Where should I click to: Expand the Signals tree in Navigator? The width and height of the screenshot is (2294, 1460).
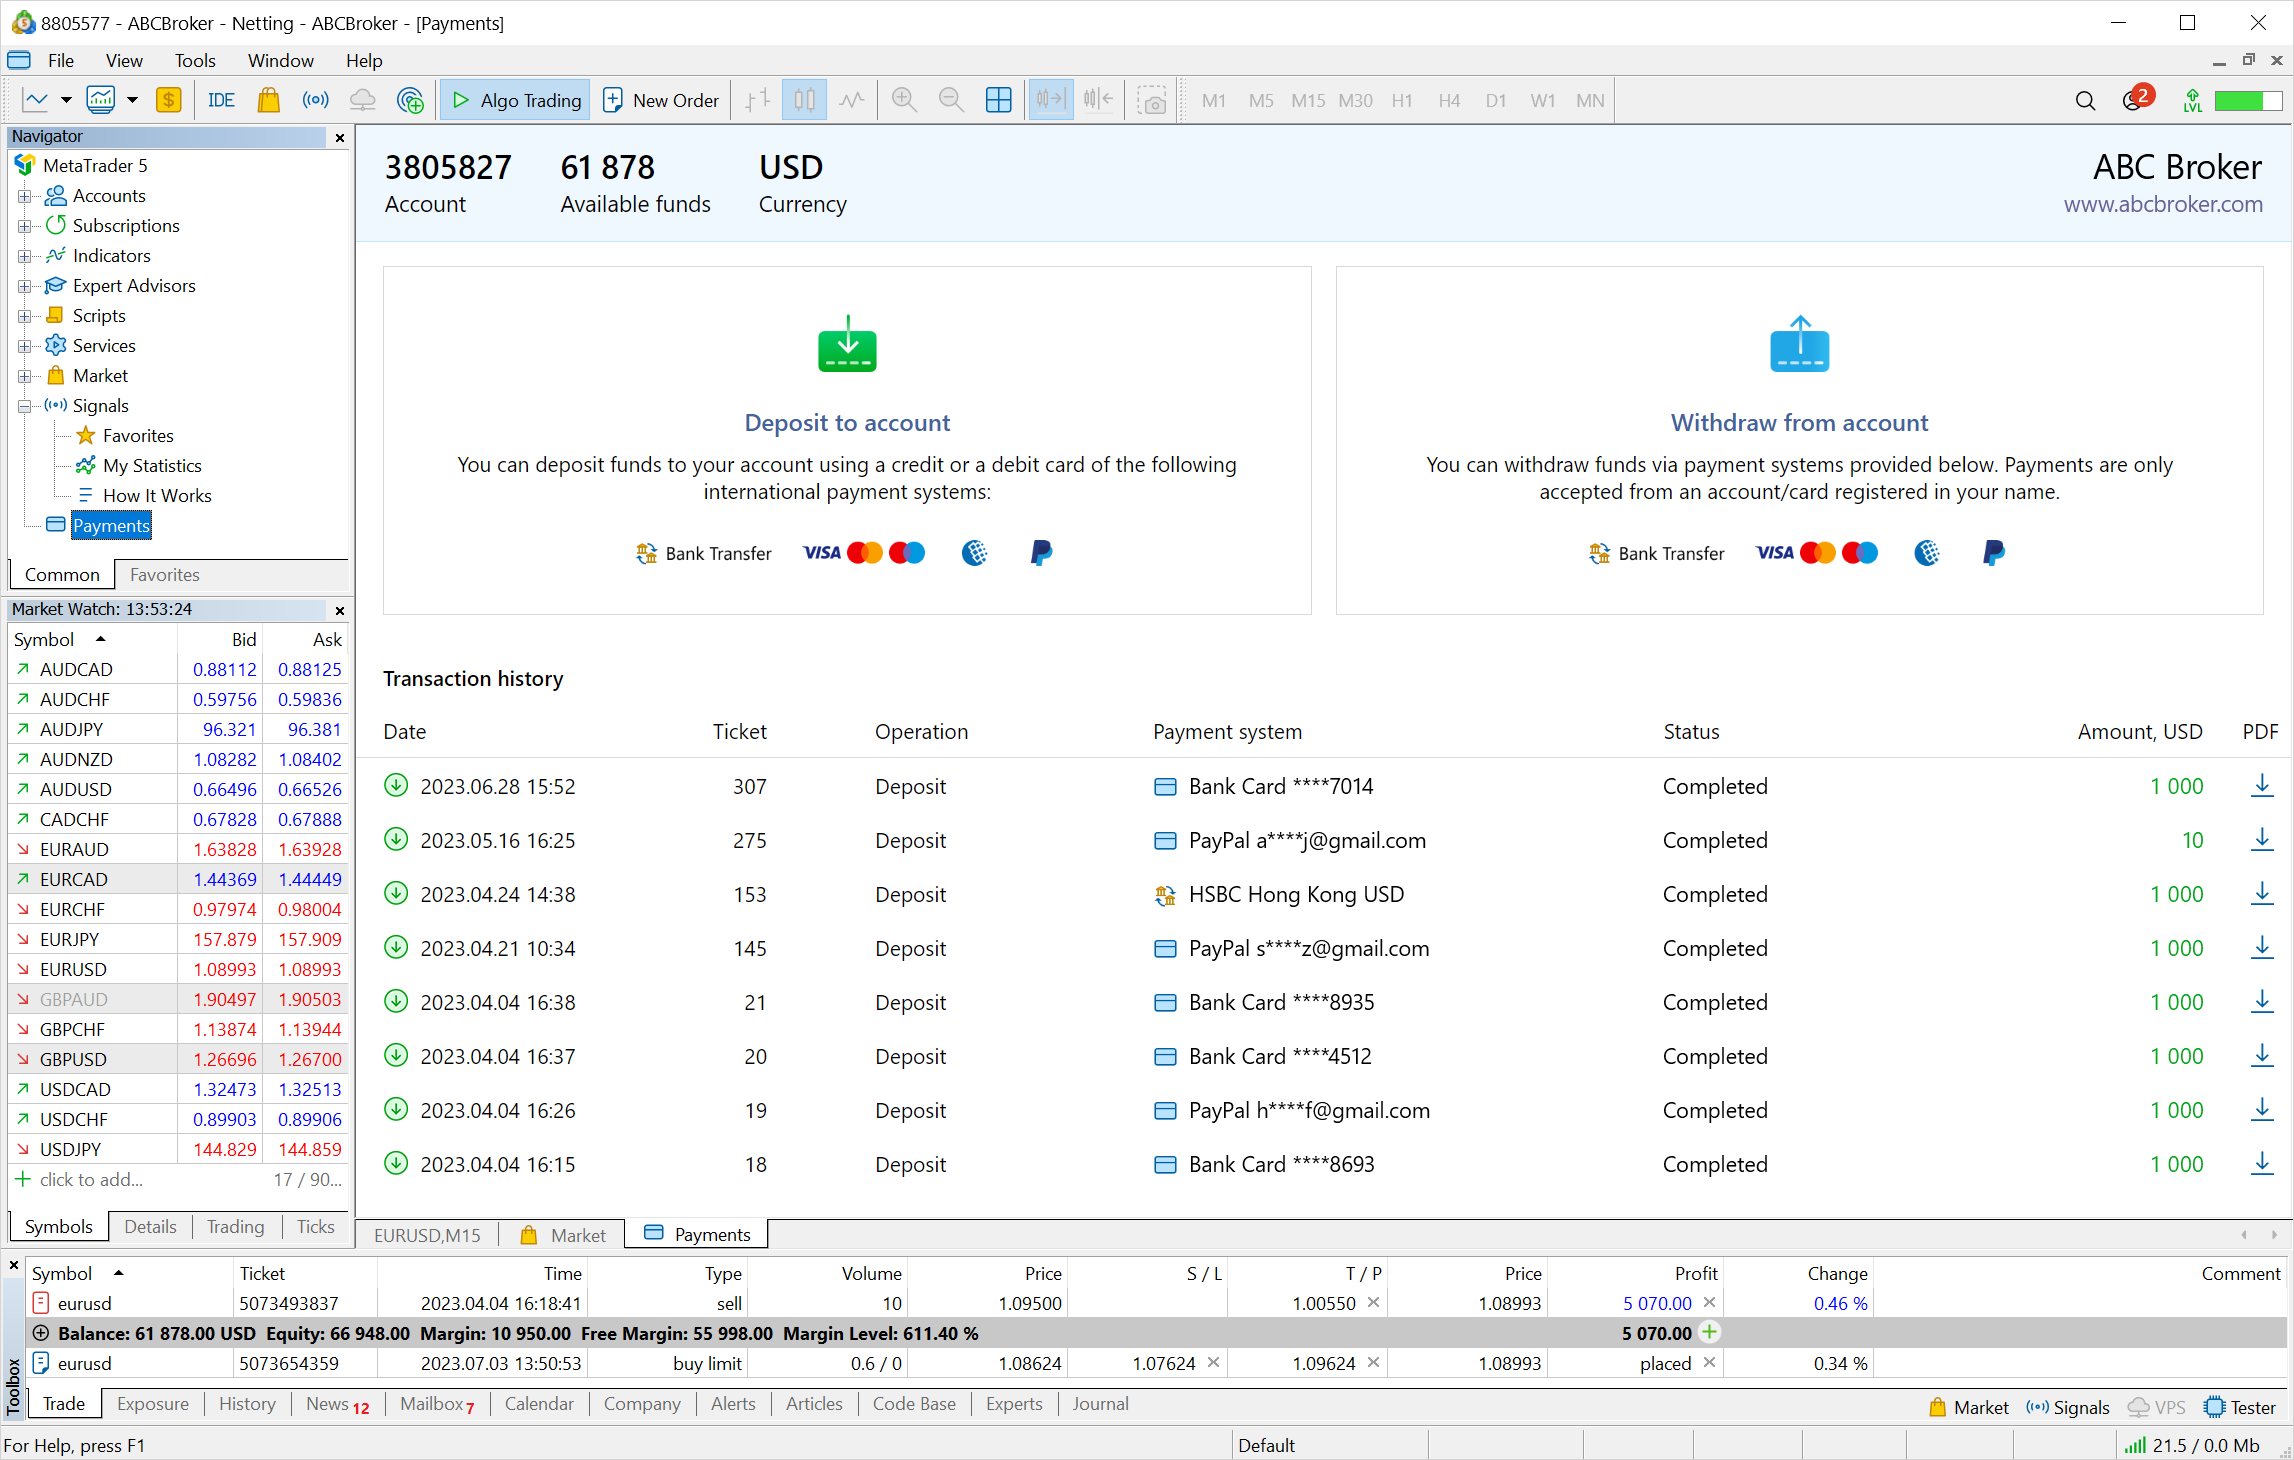[25, 405]
